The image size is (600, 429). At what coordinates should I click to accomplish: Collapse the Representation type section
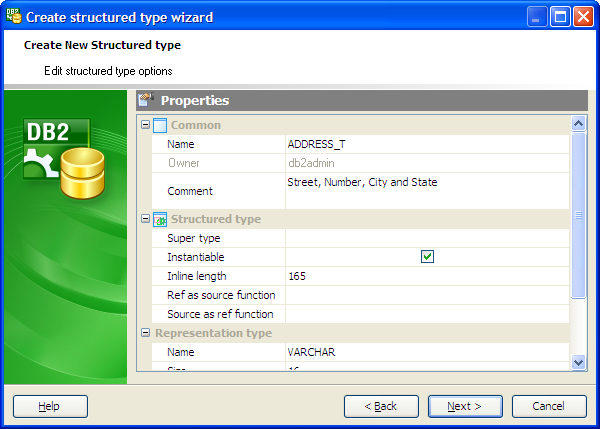(x=145, y=333)
